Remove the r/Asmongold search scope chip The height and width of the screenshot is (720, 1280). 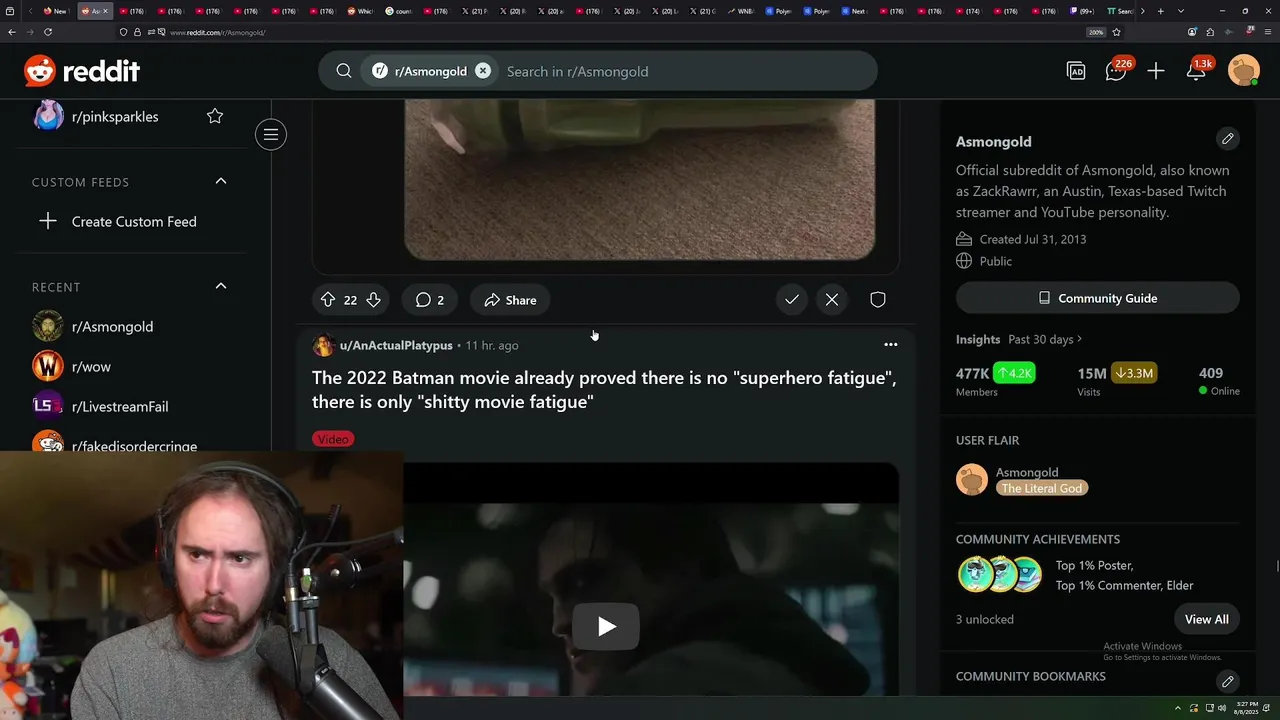(x=483, y=71)
